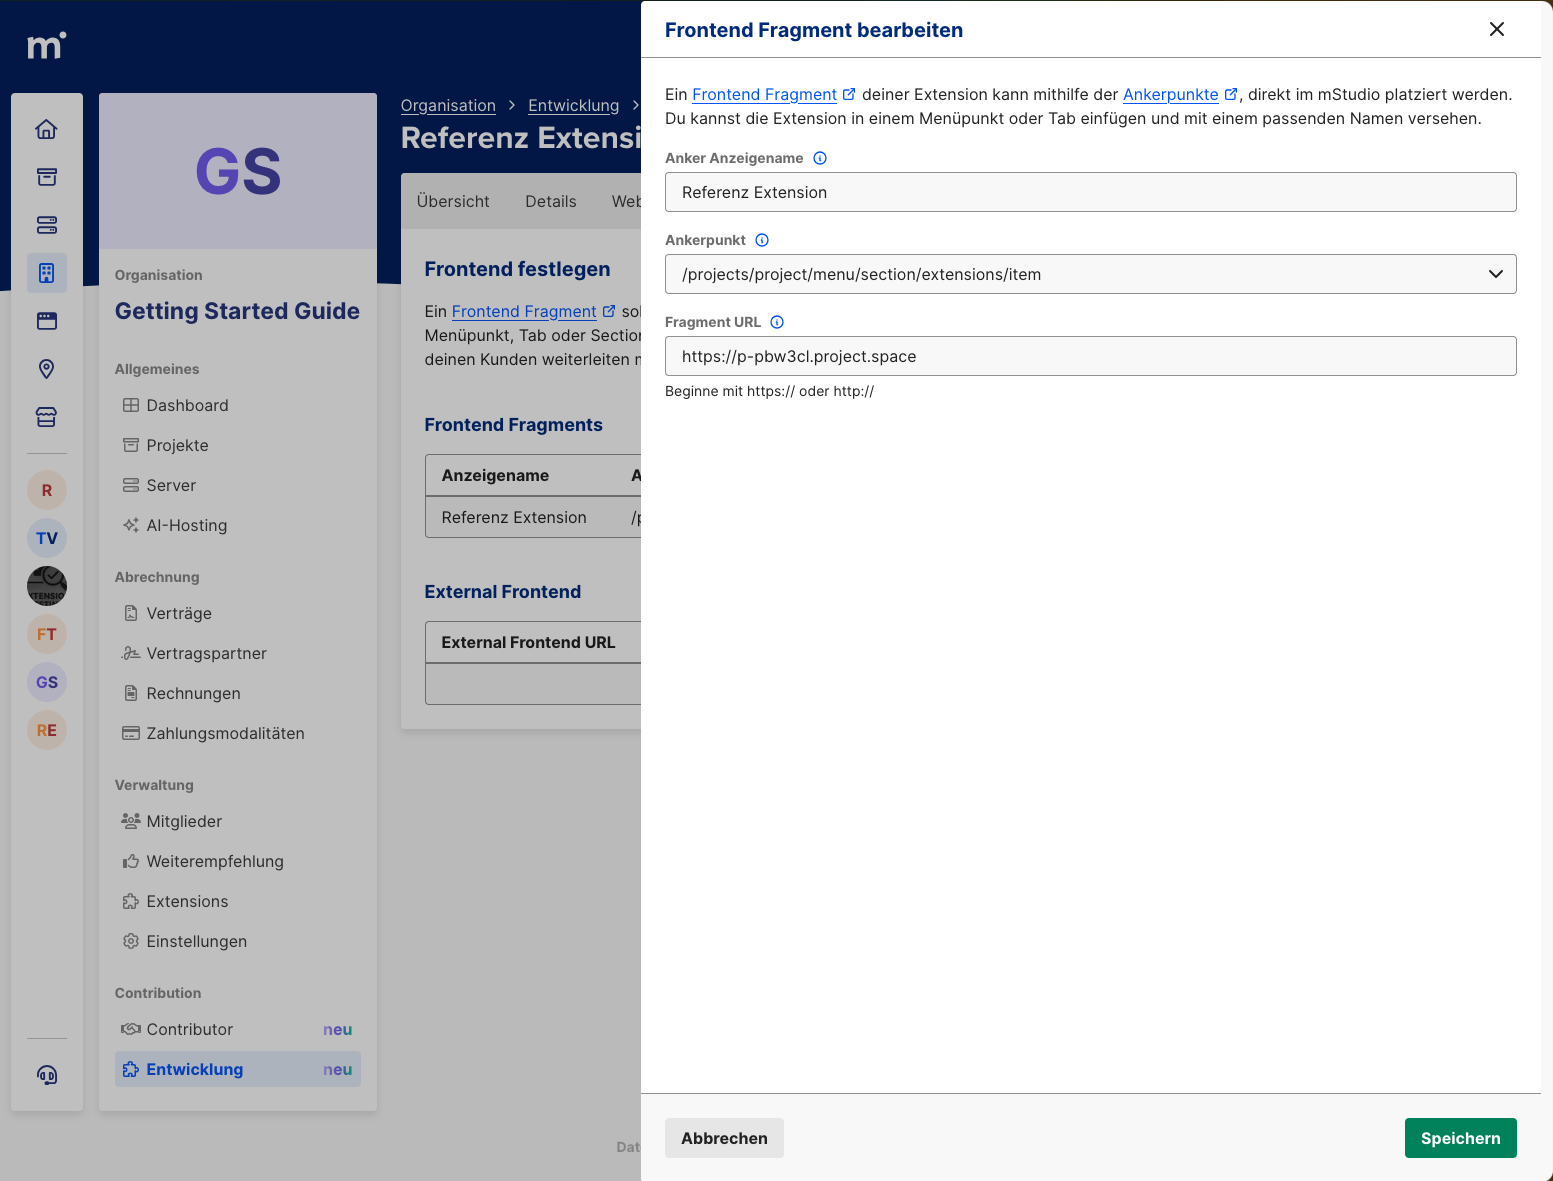Select the Projekte archive icon in the rail
Viewport: 1553px width, 1181px height.
(x=46, y=177)
